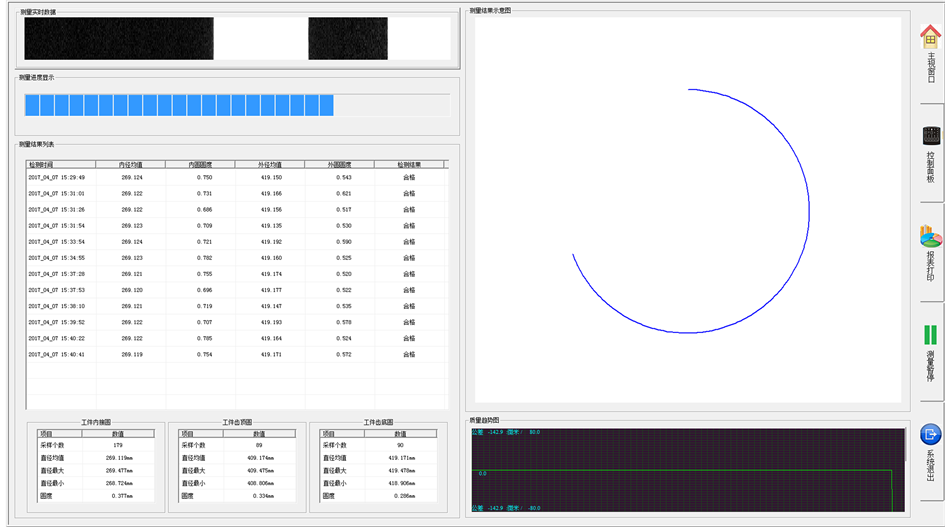Select the row with 外径均值 419.192
The height and width of the screenshot is (527, 945).
click(270, 242)
